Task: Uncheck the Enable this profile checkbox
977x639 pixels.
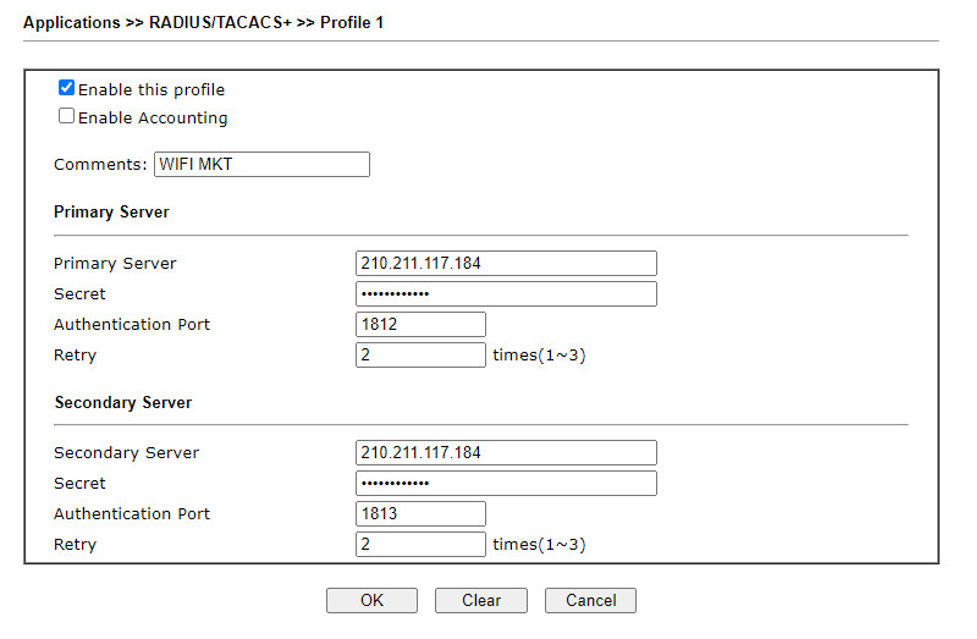Action: tap(67, 88)
